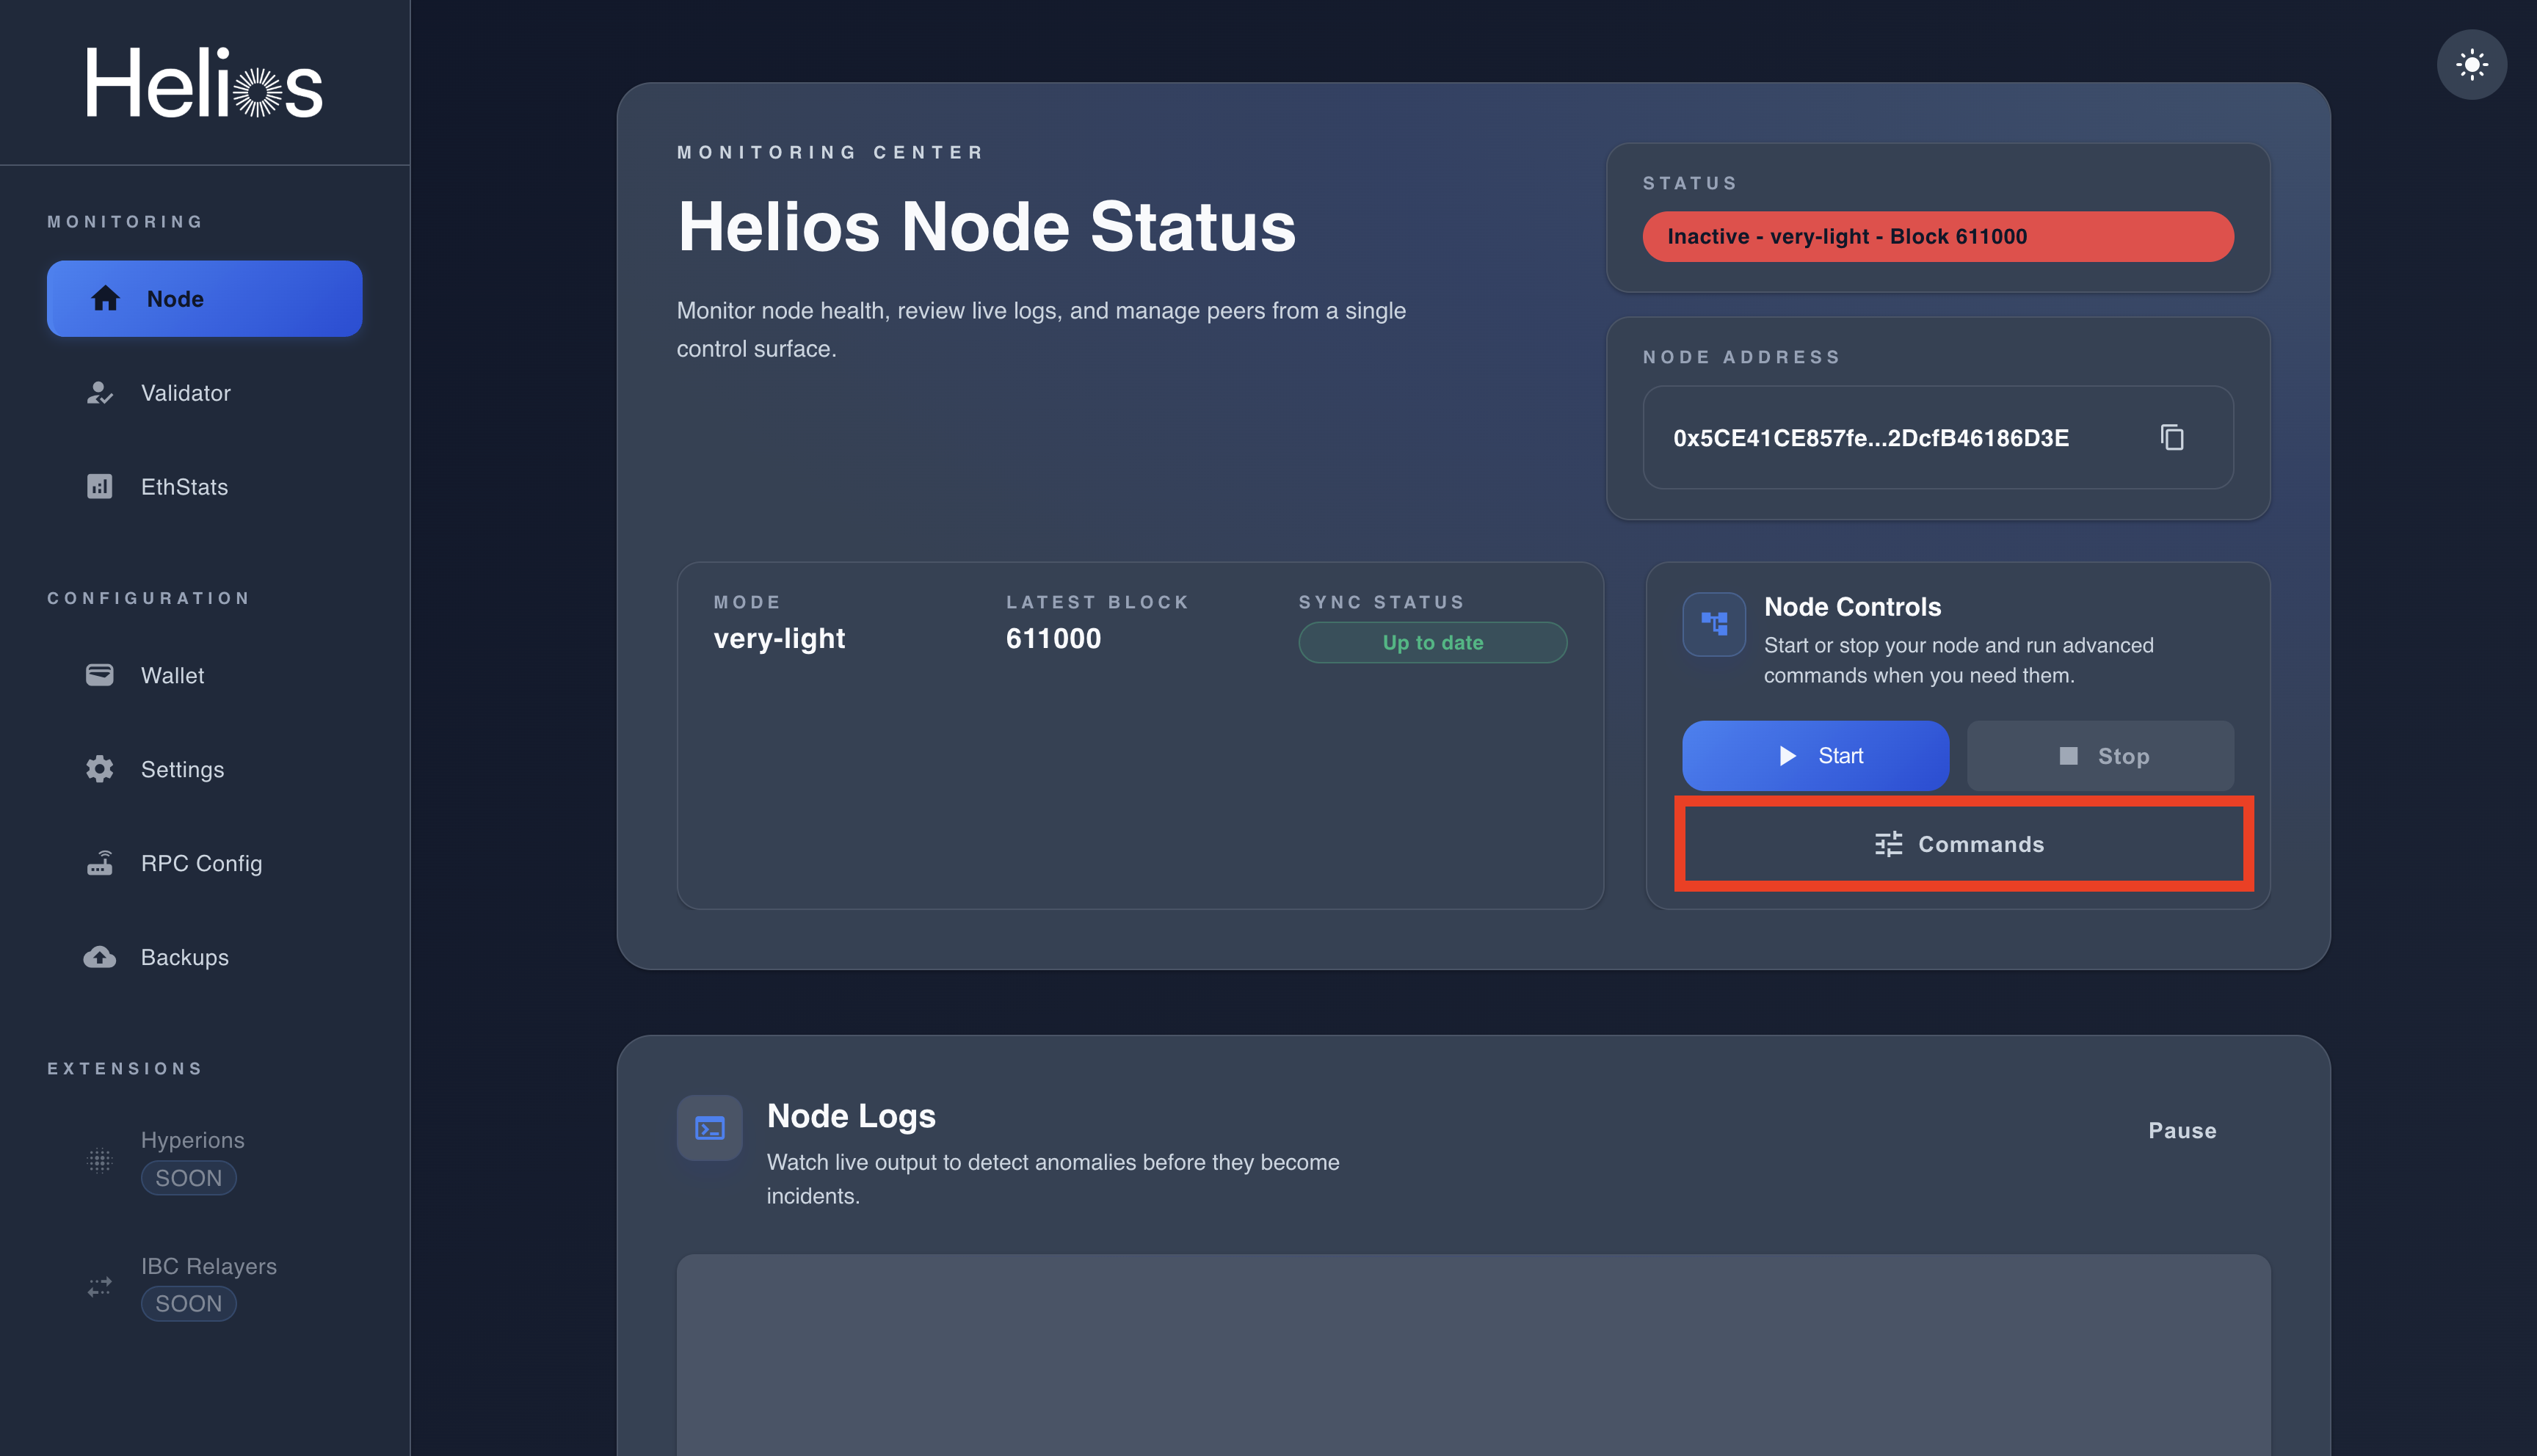2537x1456 pixels.
Task: Copy the node address with the copy icon
Action: tap(2171, 437)
